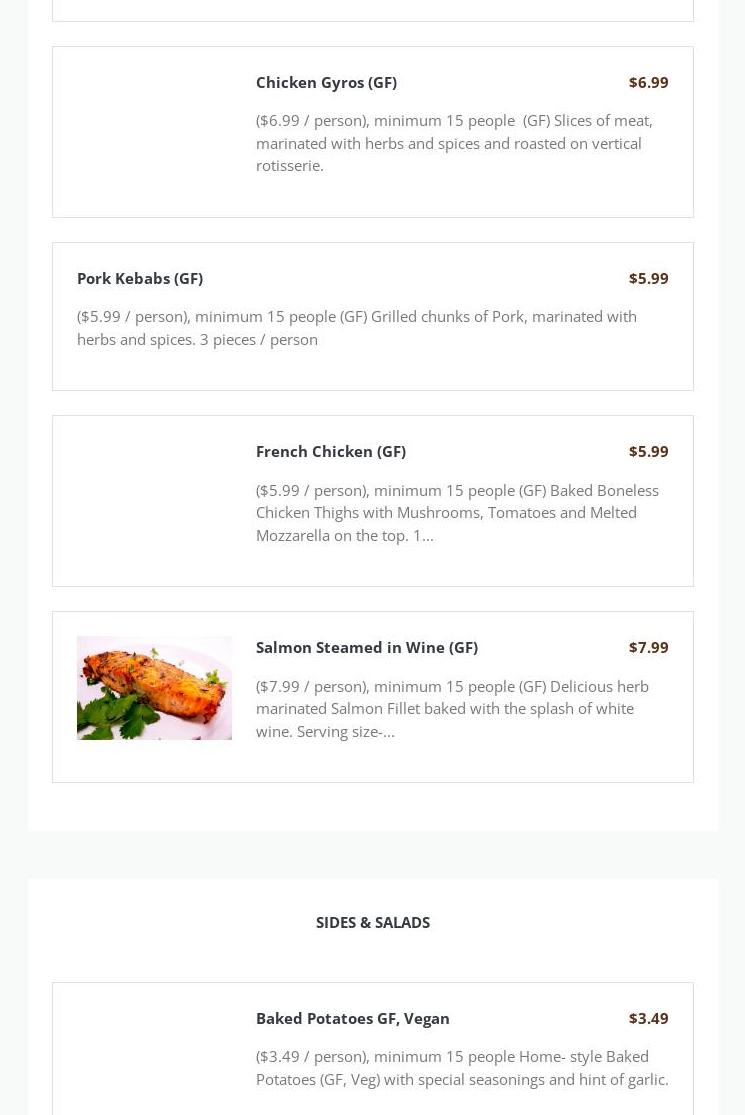Click the salmon fillet photo thumbnail

coord(154,688)
